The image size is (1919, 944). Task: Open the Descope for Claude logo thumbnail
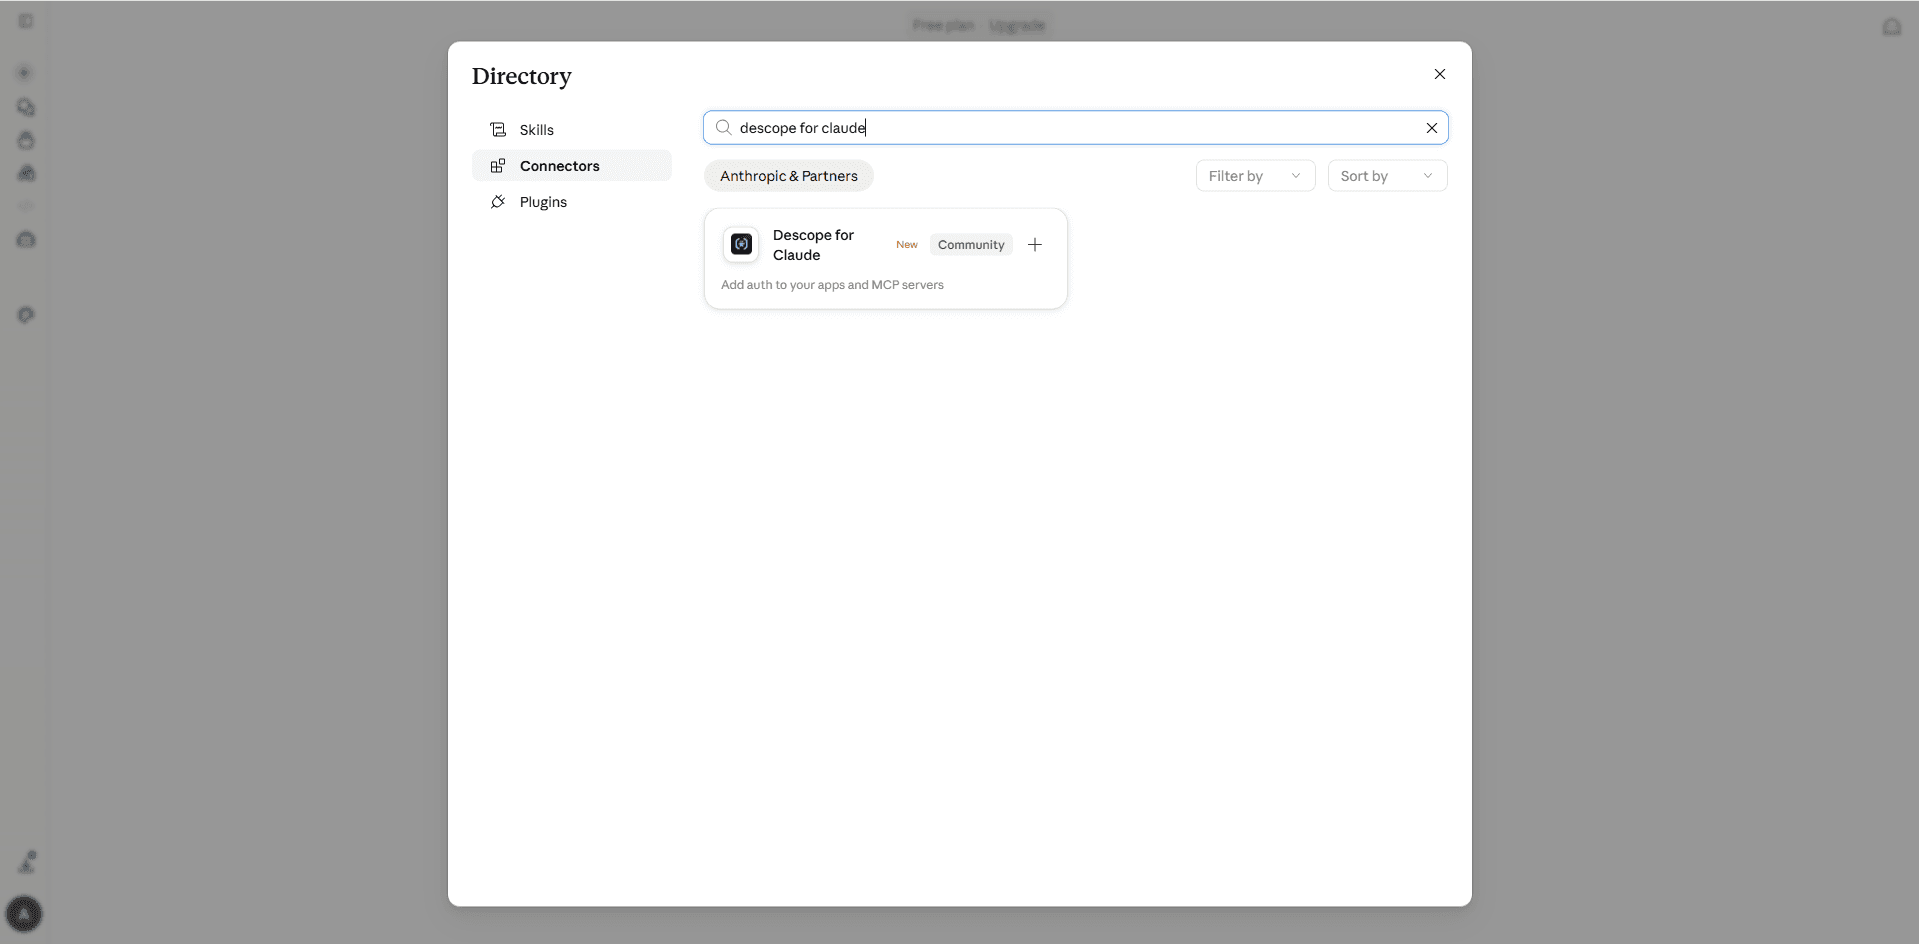click(741, 245)
